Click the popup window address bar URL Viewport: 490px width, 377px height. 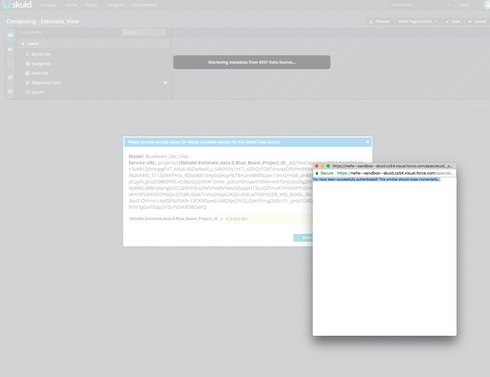tap(395, 173)
